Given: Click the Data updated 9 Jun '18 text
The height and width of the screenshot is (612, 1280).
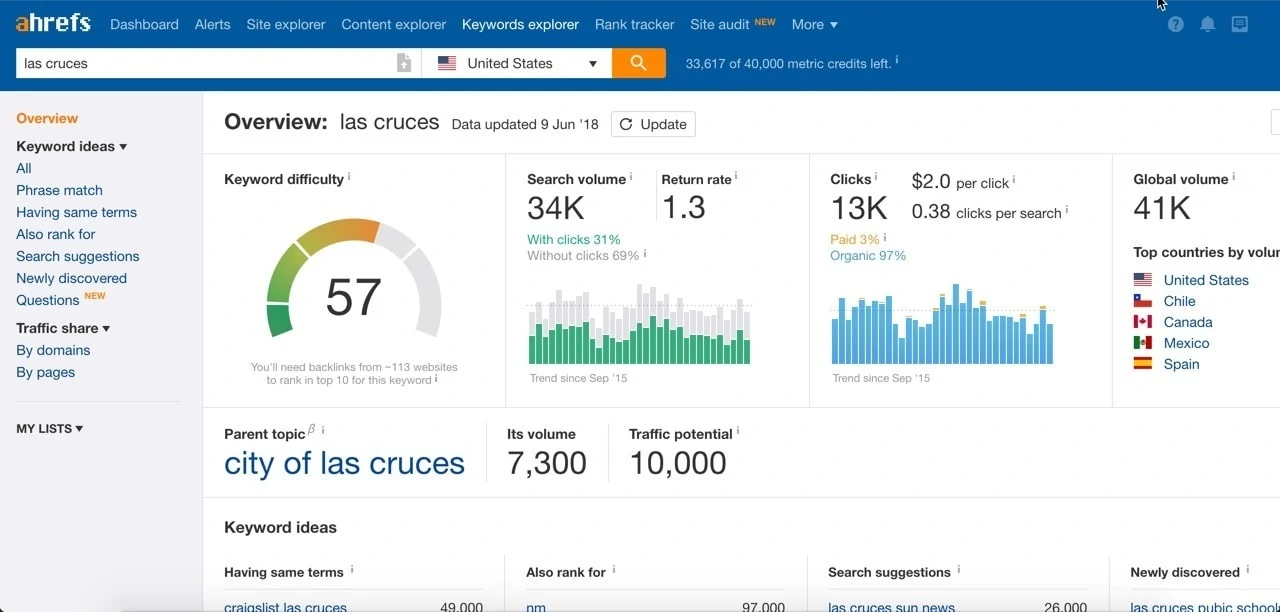Looking at the screenshot, I should pyautogui.click(x=525, y=124).
